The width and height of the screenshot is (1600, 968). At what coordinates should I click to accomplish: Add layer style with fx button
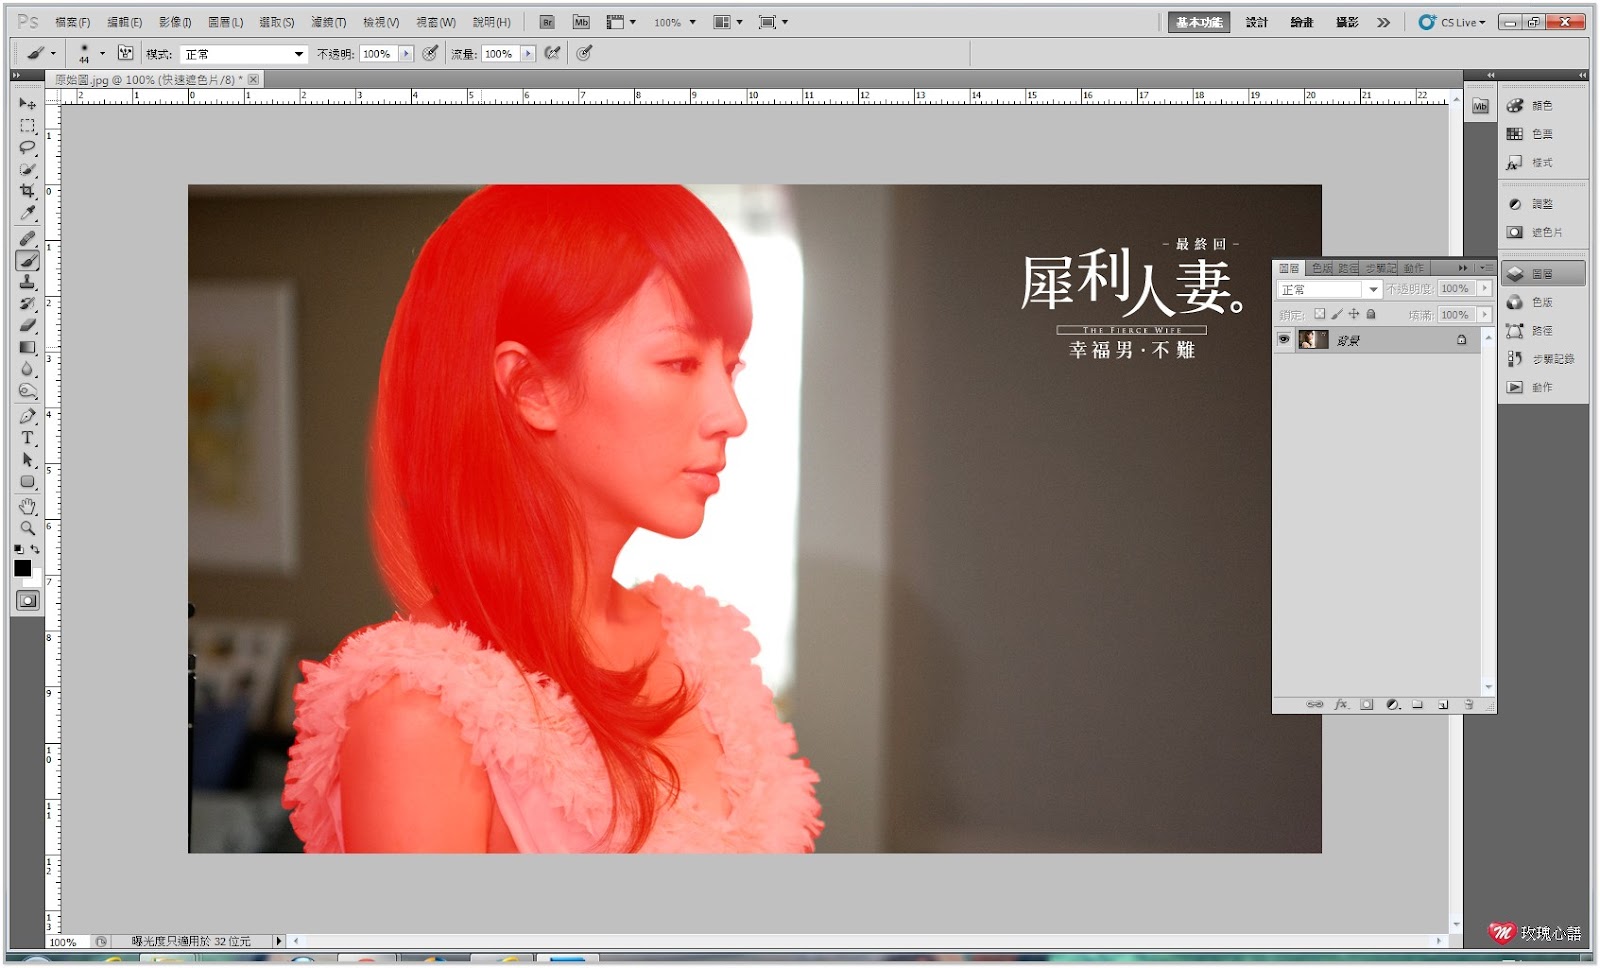tap(1341, 704)
